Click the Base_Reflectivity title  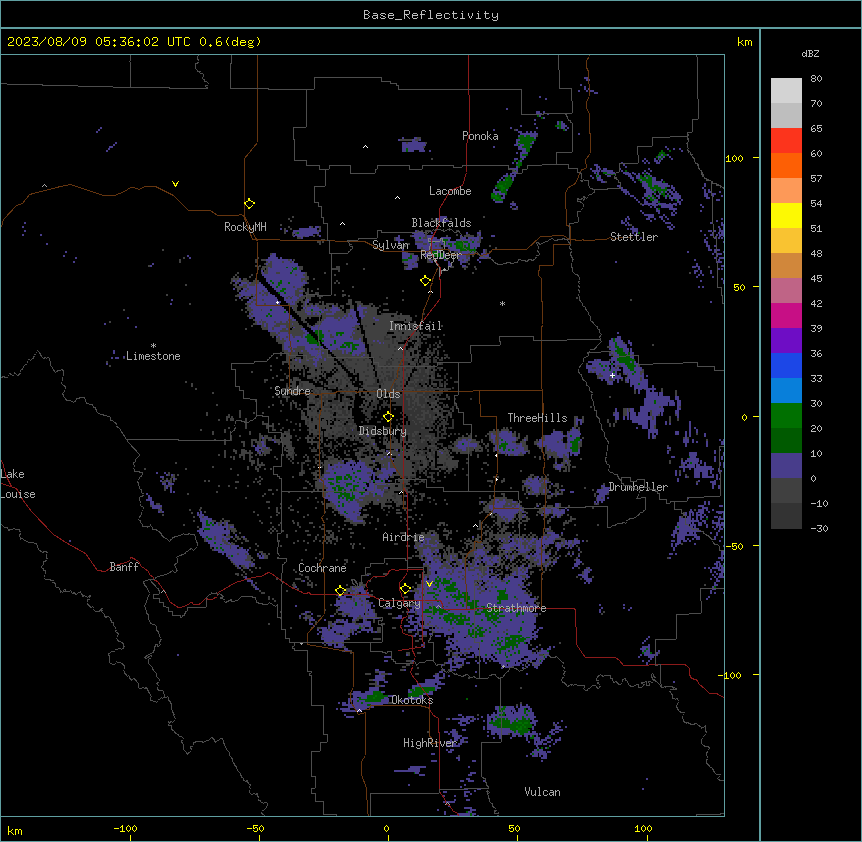pyautogui.click(x=431, y=15)
